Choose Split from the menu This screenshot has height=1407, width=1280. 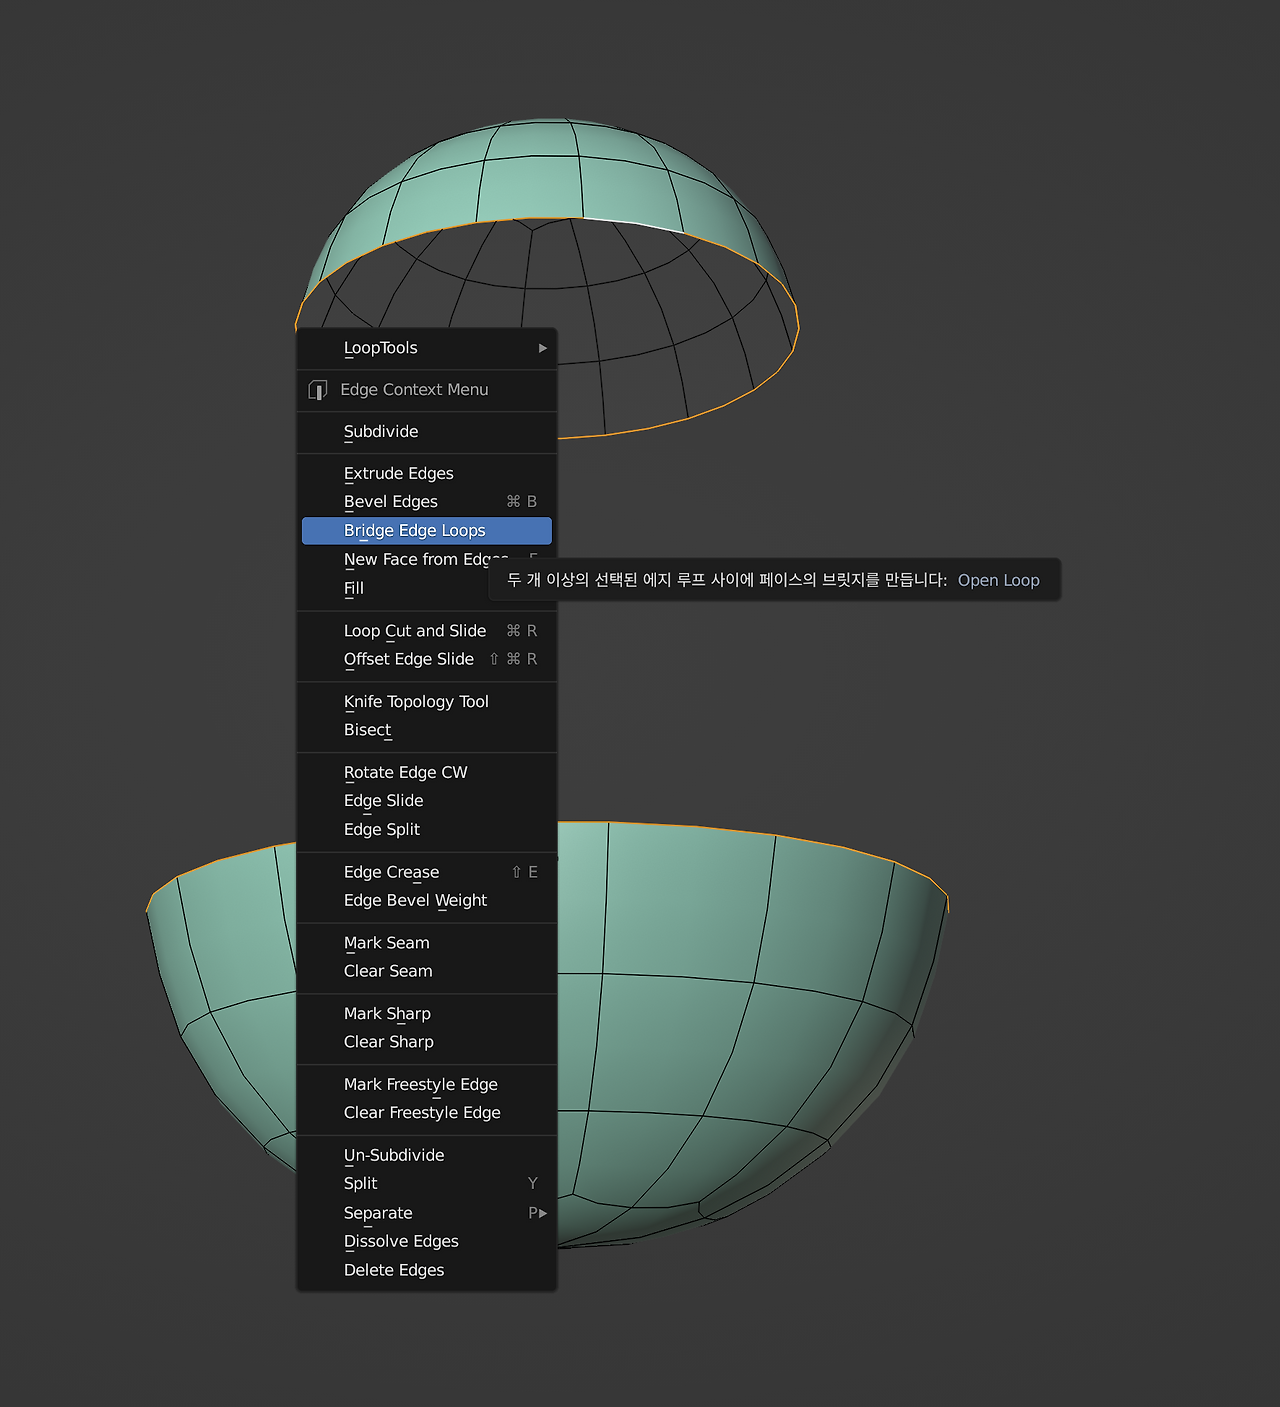[427, 1184]
